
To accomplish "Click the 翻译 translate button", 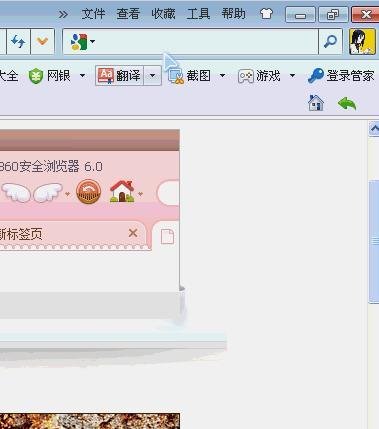I will (x=120, y=76).
